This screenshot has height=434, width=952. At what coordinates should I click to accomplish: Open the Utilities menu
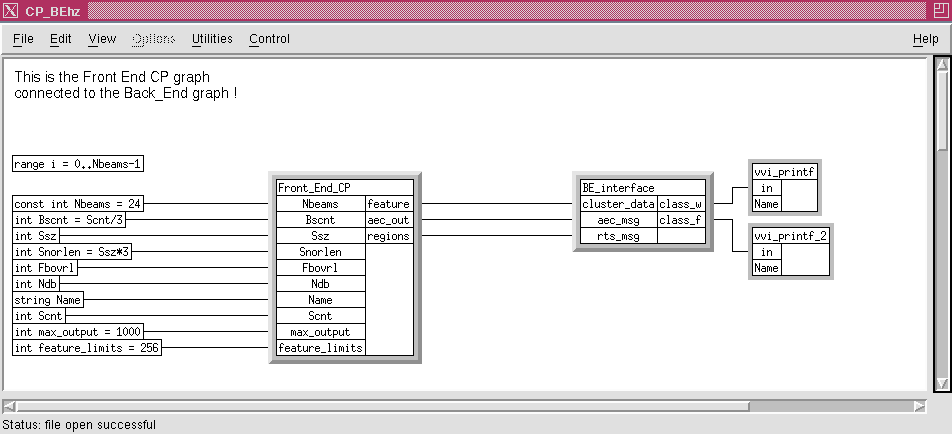pos(212,39)
